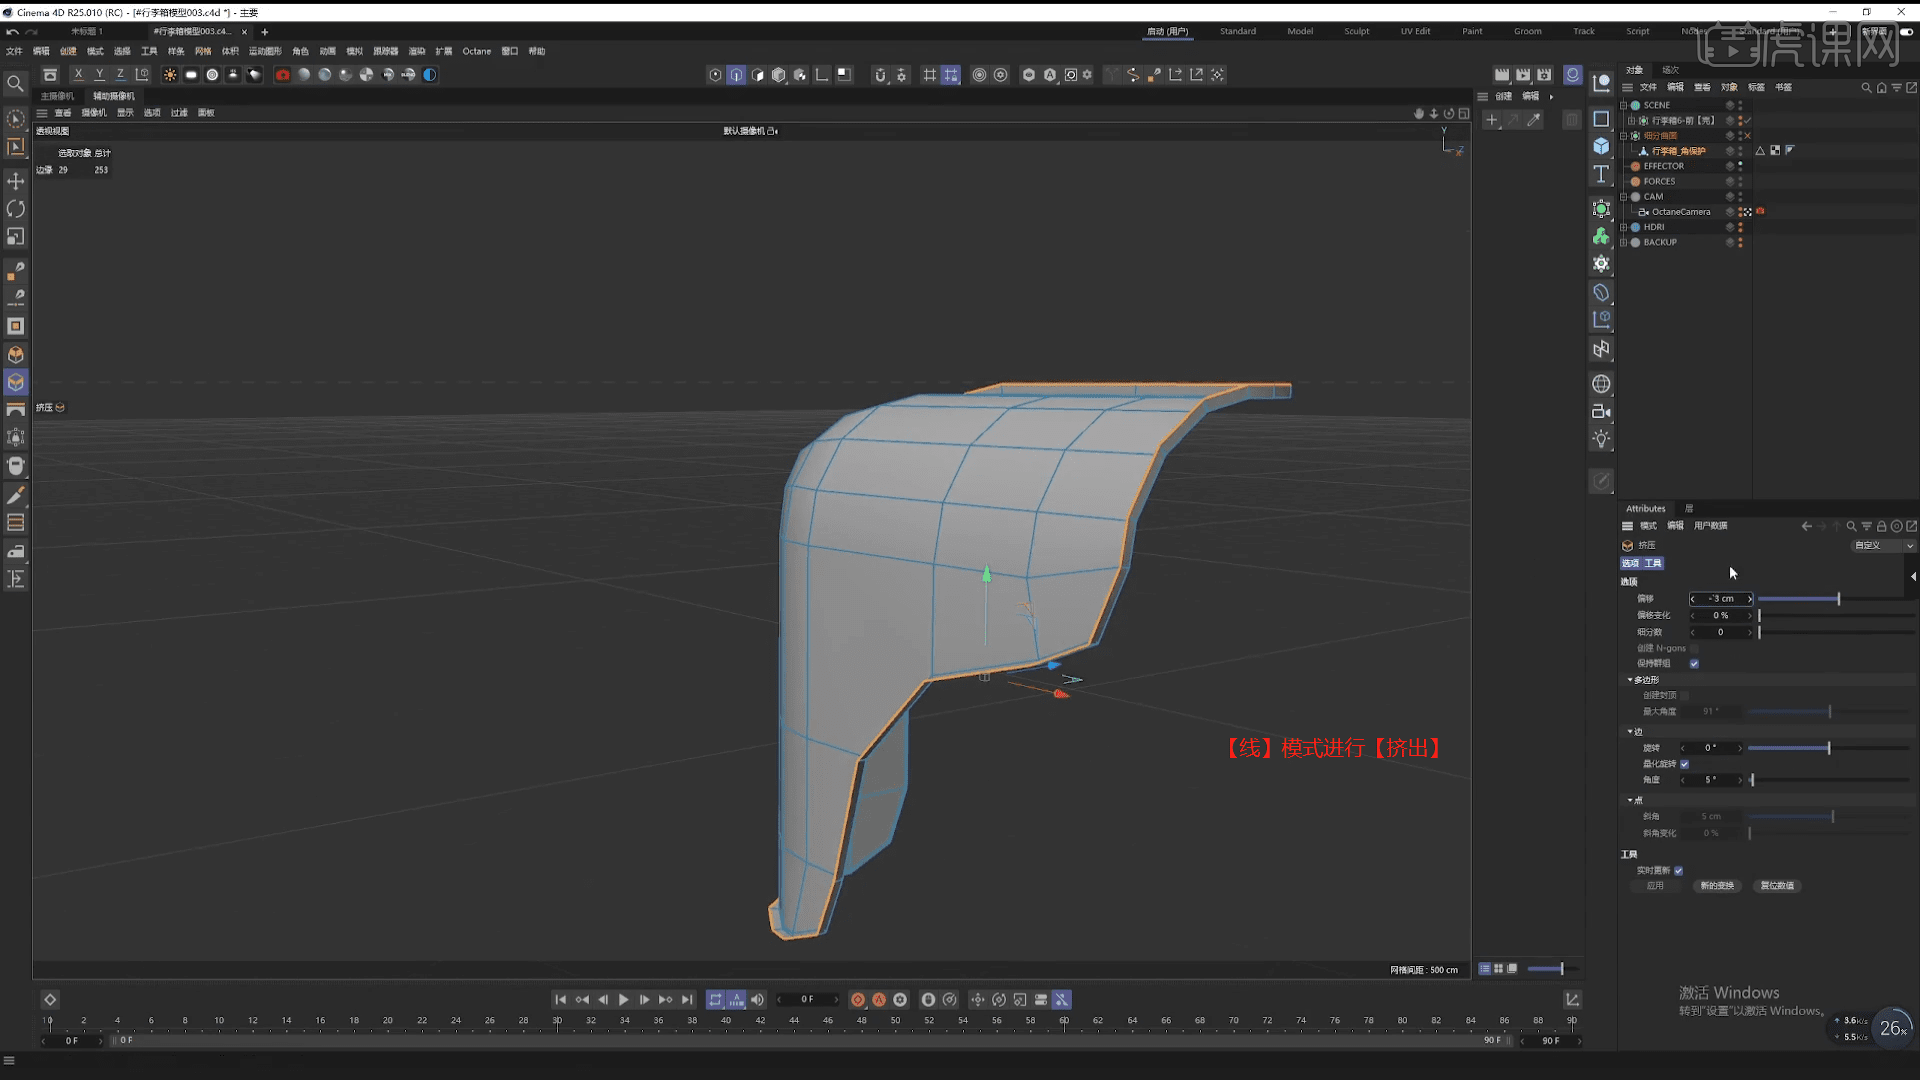
Task: Toggle visibility dots of EFFECTOR object
Action: click(x=1740, y=166)
